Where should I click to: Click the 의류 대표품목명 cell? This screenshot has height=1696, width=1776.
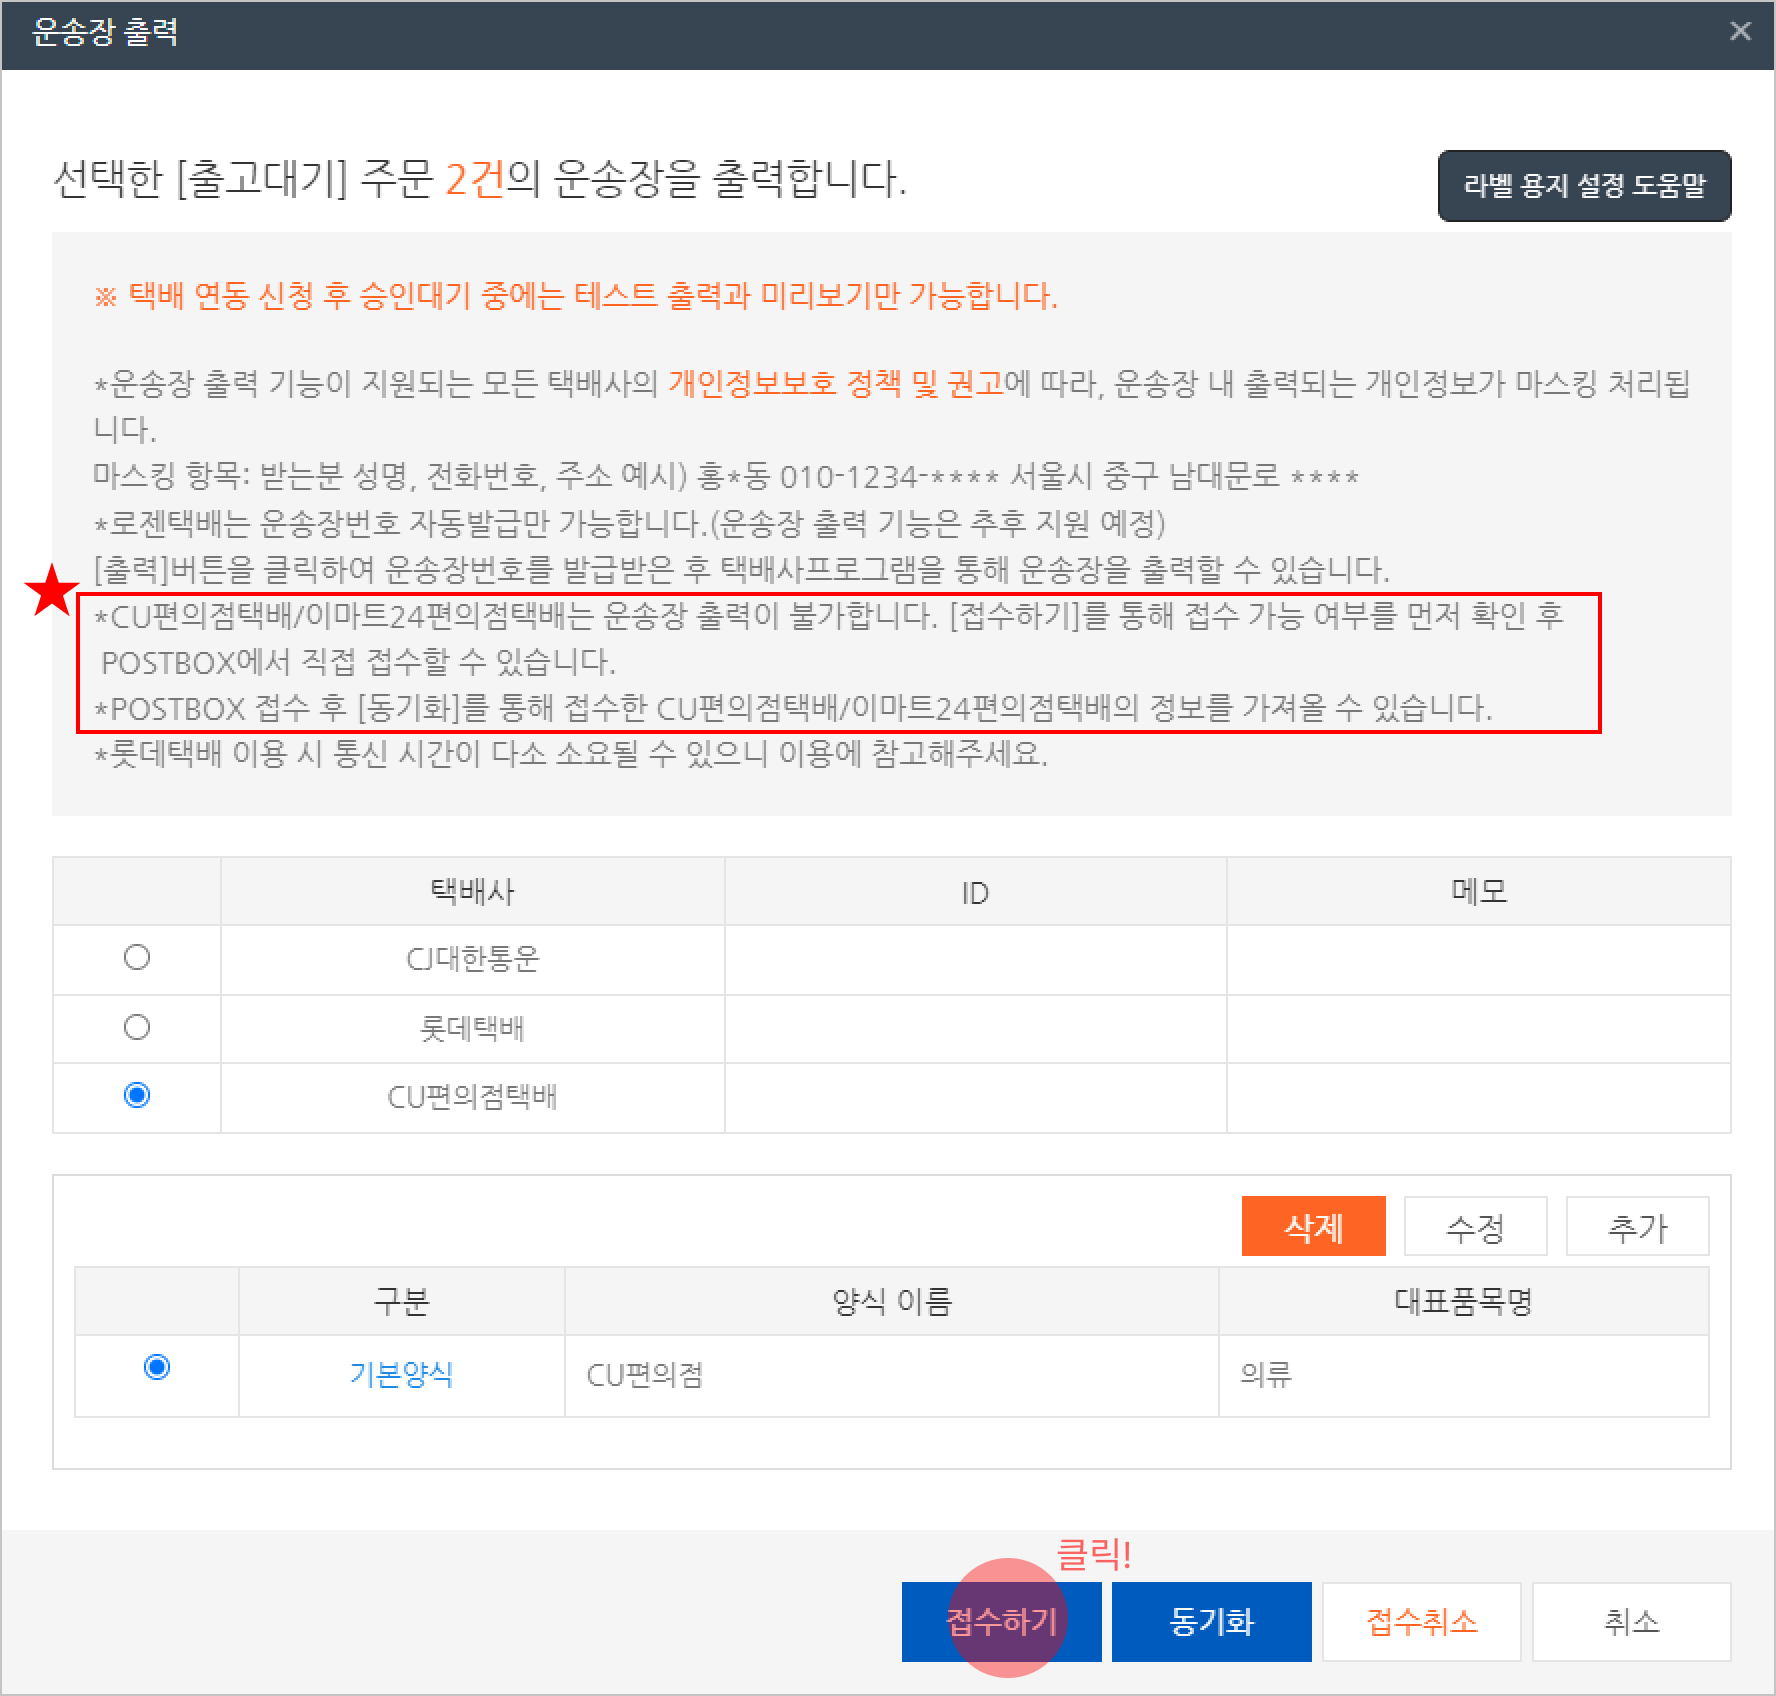pos(1266,1375)
